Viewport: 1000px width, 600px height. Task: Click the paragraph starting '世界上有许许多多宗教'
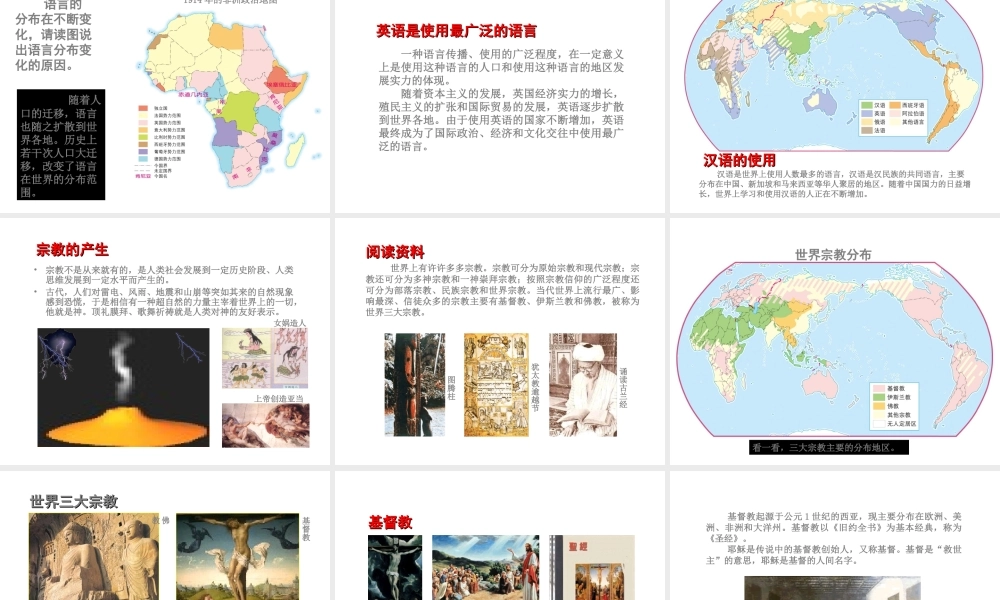coord(503,290)
